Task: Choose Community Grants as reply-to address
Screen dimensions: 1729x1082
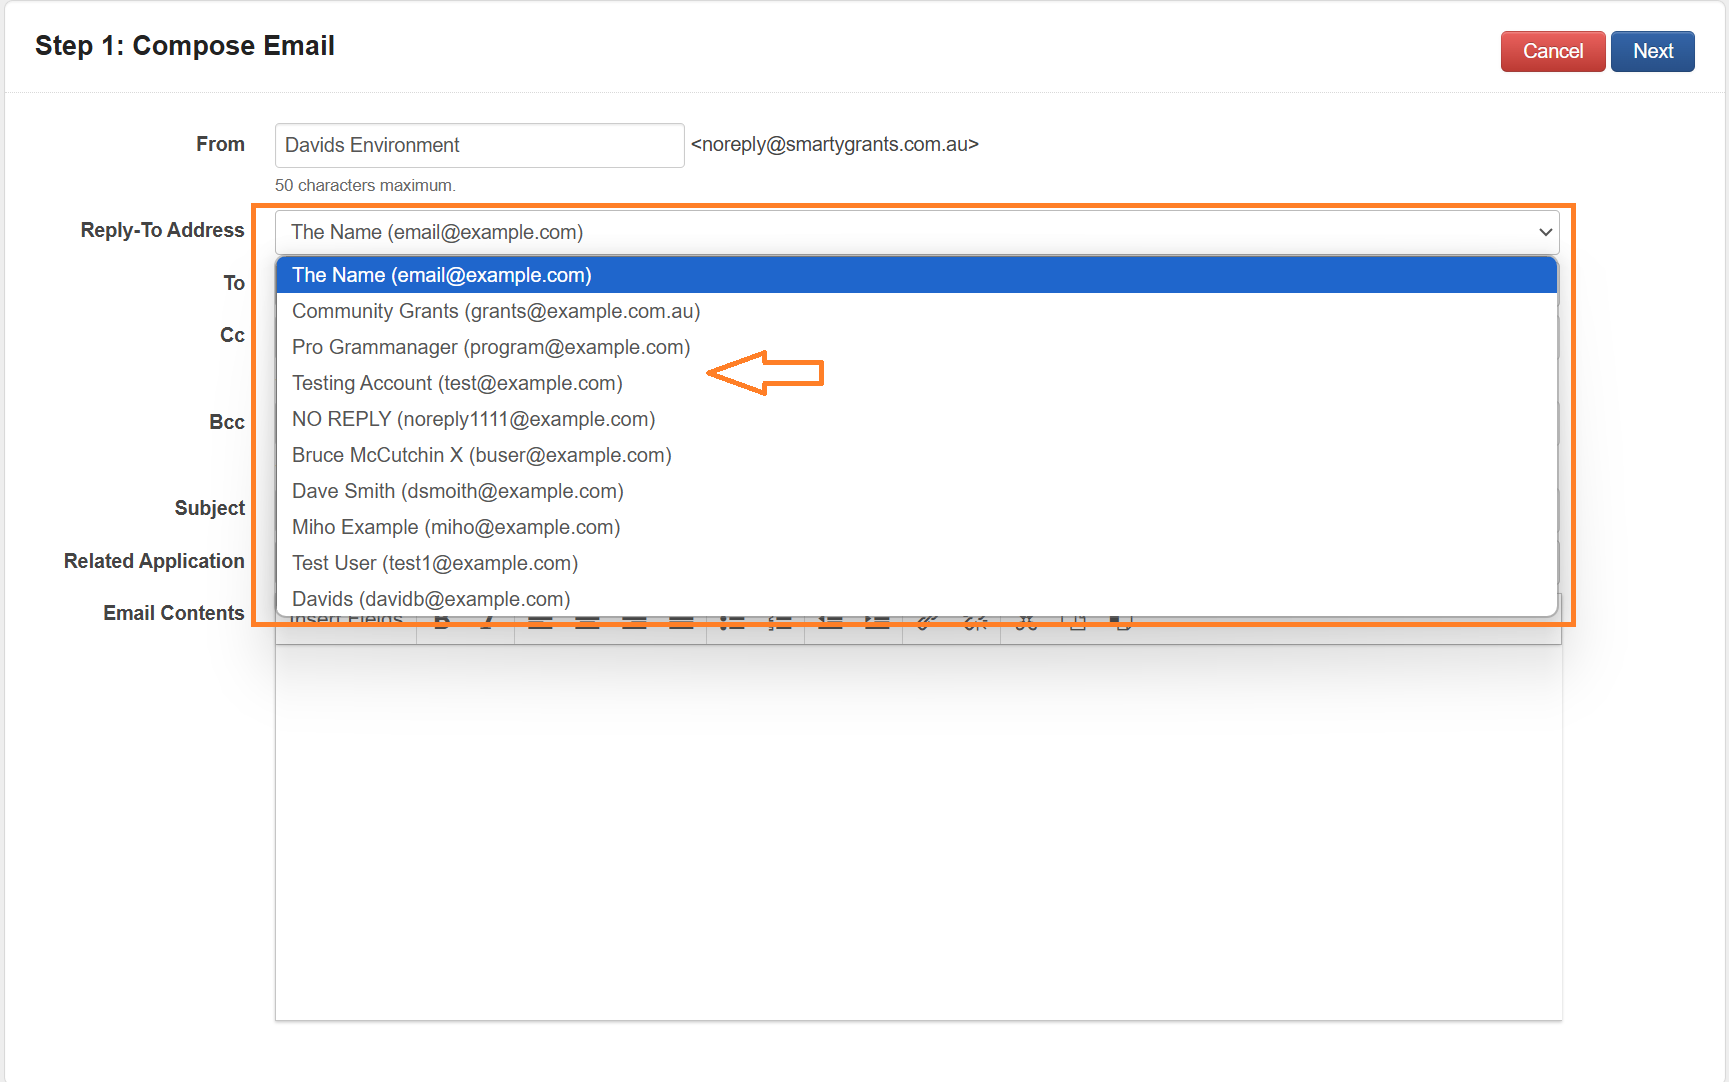Action: tap(495, 311)
